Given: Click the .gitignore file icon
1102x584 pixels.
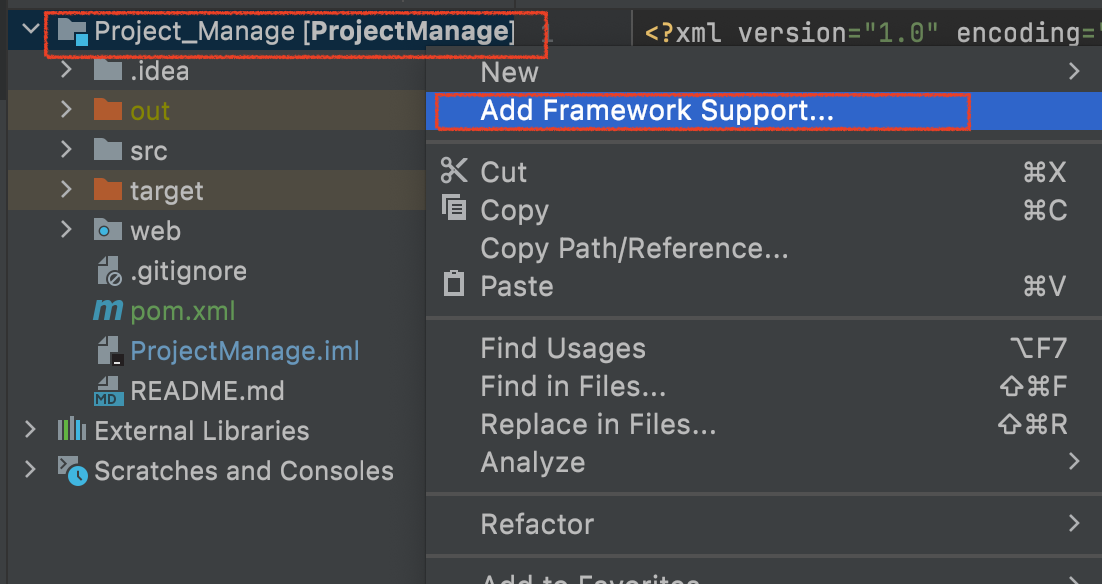Looking at the screenshot, I should tap(108, 271).
